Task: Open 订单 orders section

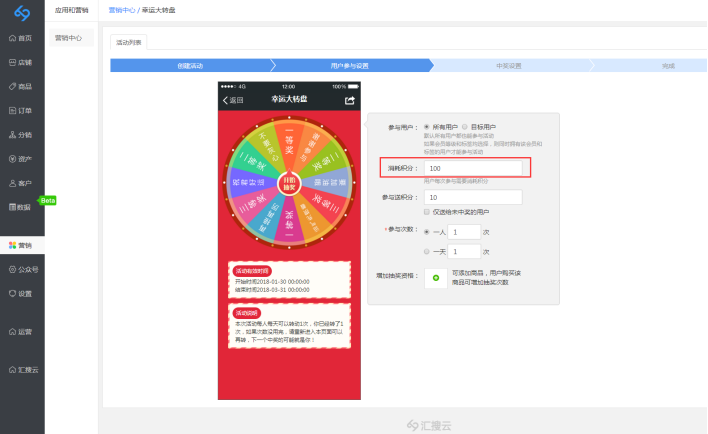Action: pyautogui.click(x=21, y=110)
